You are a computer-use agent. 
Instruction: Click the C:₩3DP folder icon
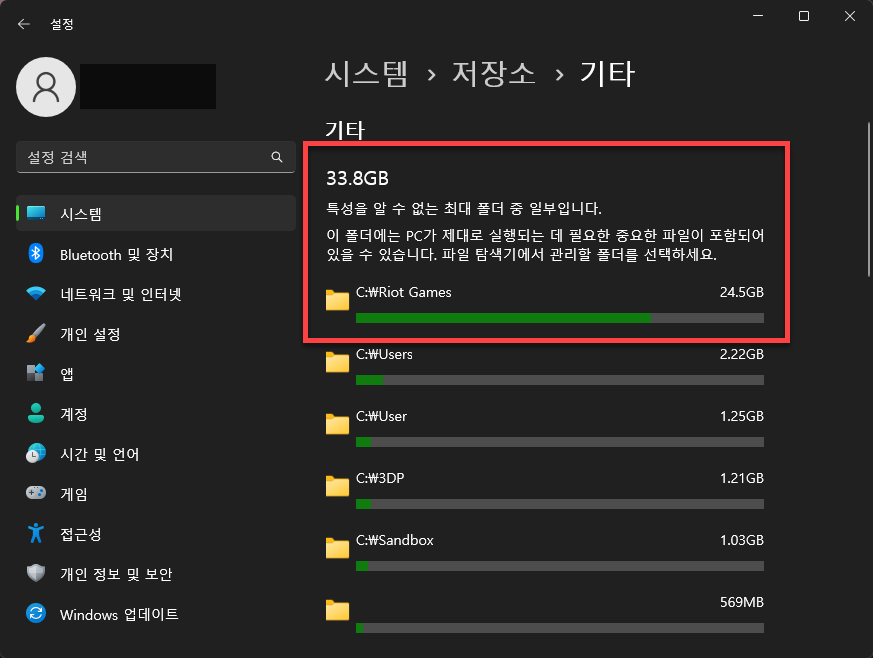[337, 486]
